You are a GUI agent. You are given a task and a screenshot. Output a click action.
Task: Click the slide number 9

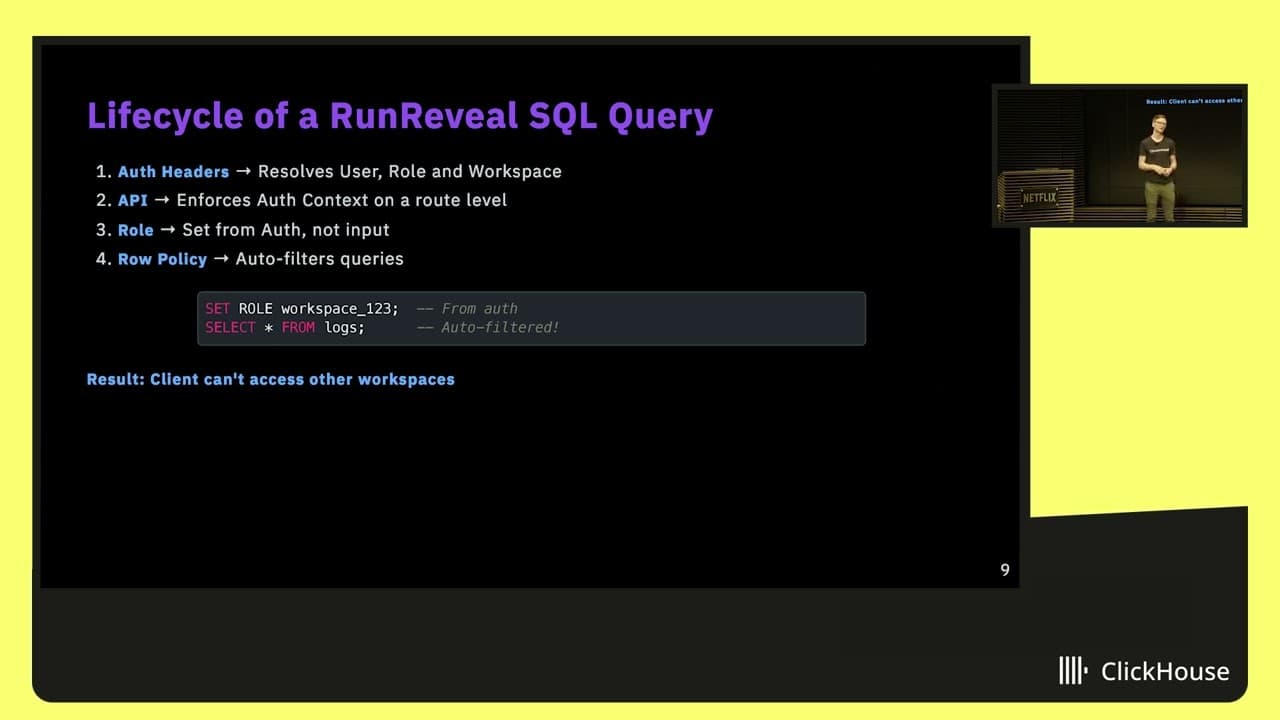click(x=1005, y=570)
